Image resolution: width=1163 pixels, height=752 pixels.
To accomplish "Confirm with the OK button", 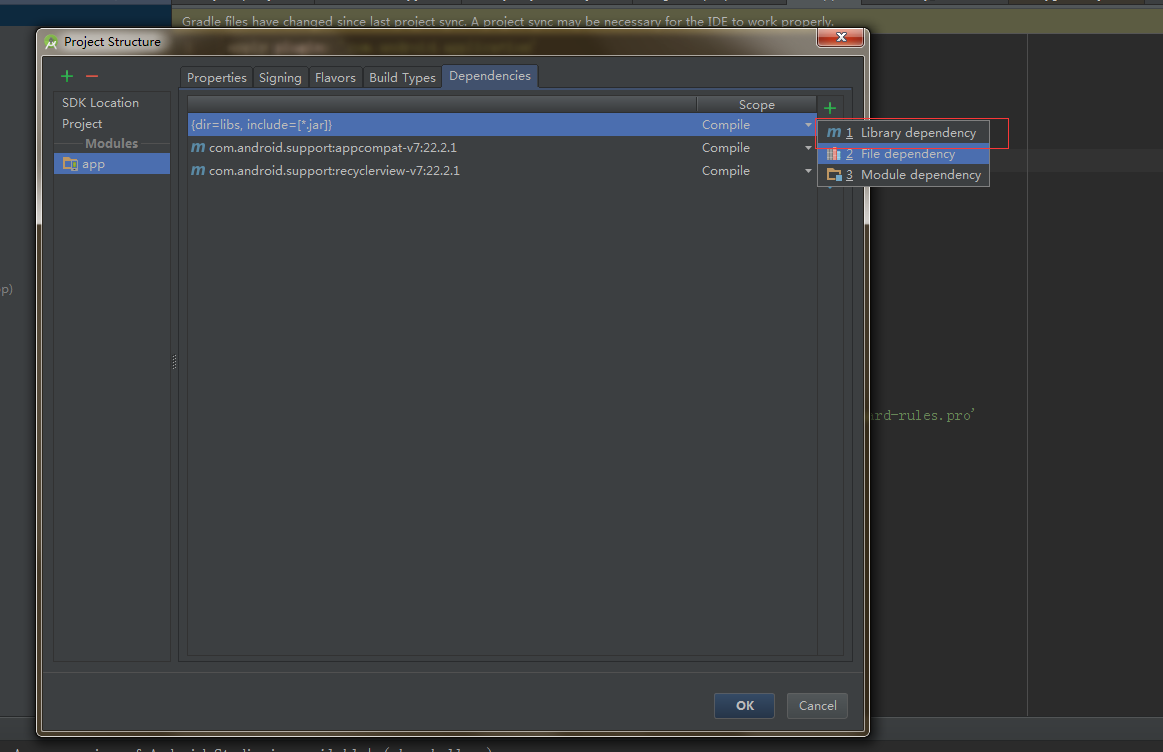I will (745, 706).
